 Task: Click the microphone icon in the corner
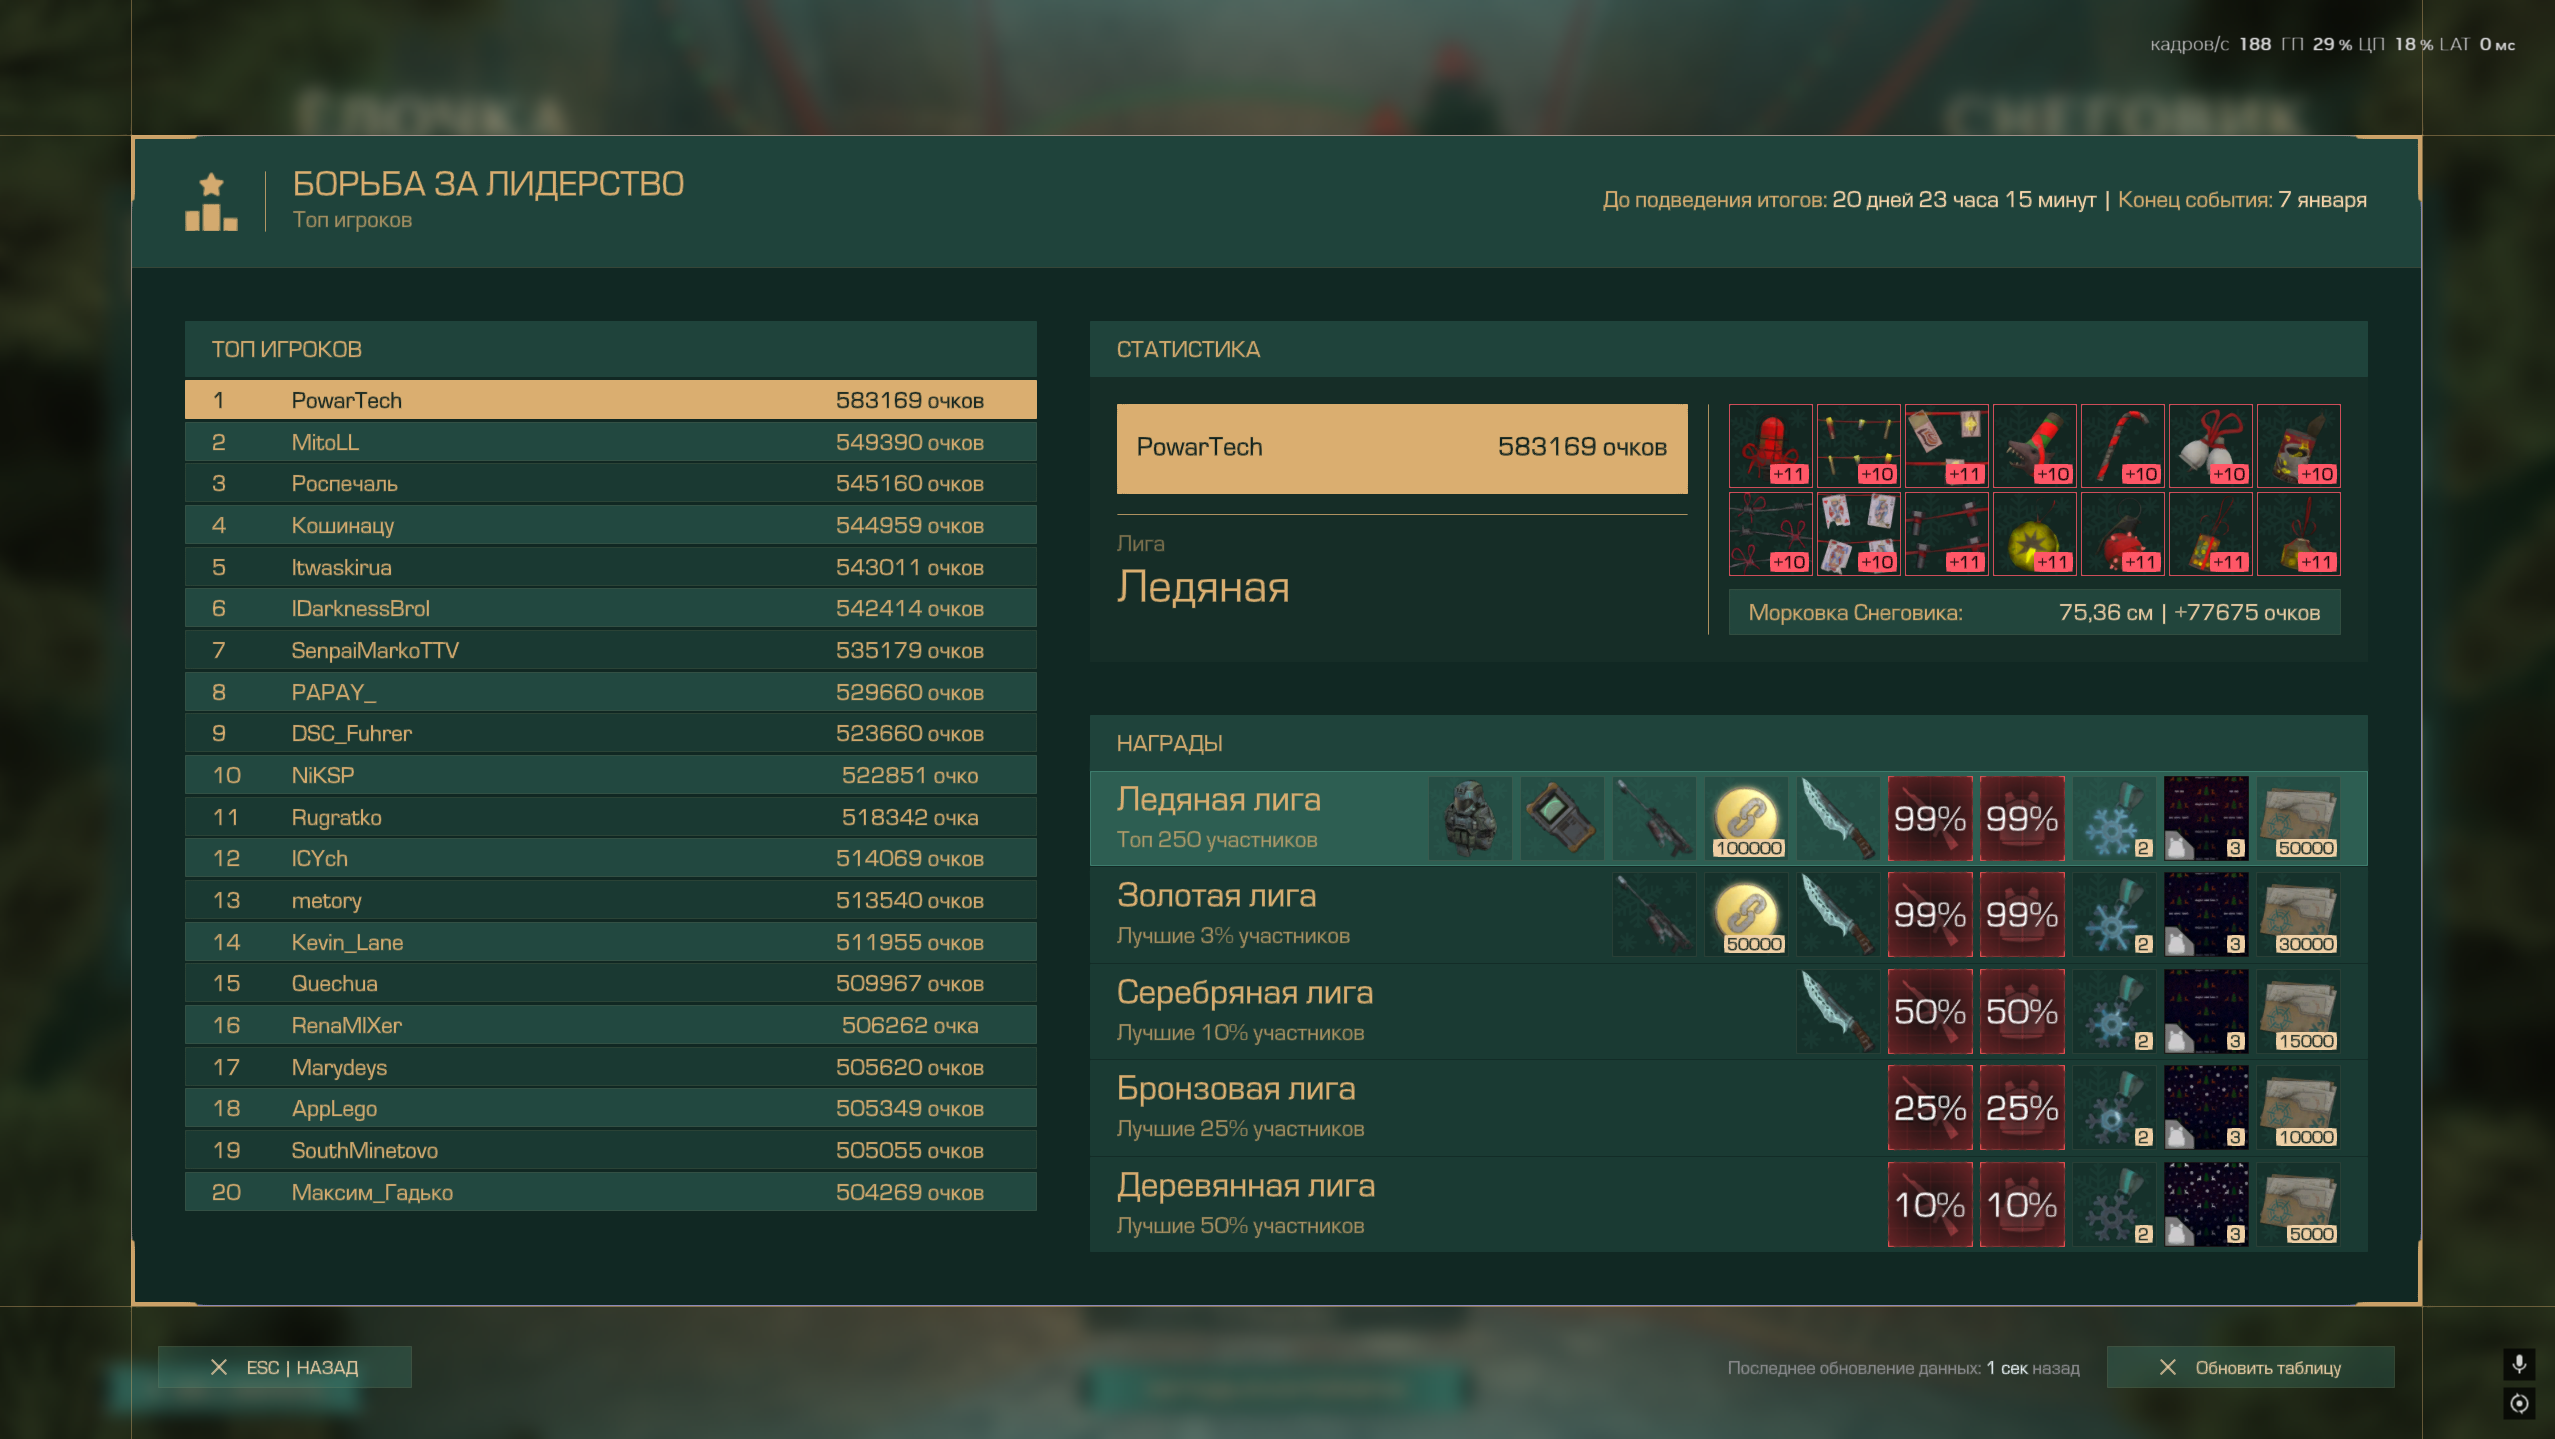tap(2519, 1364)
